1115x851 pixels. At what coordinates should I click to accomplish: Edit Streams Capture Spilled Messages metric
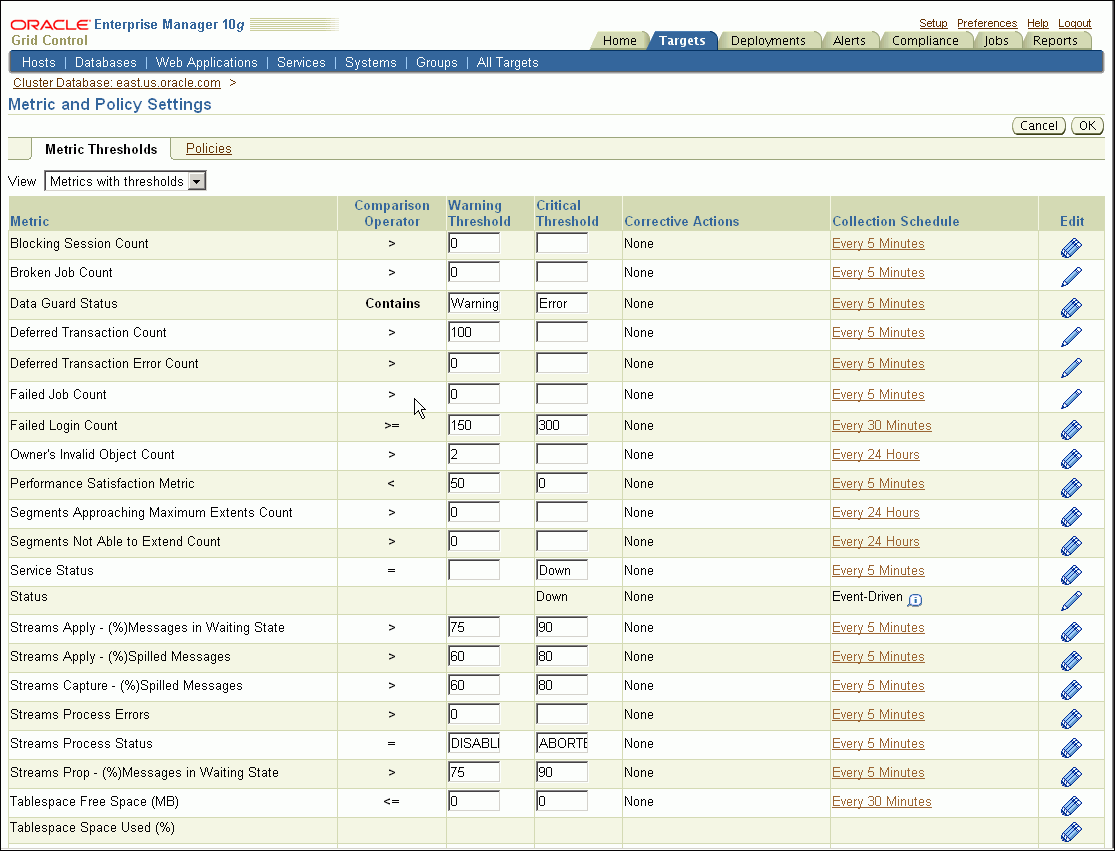tap(1071, 690)
